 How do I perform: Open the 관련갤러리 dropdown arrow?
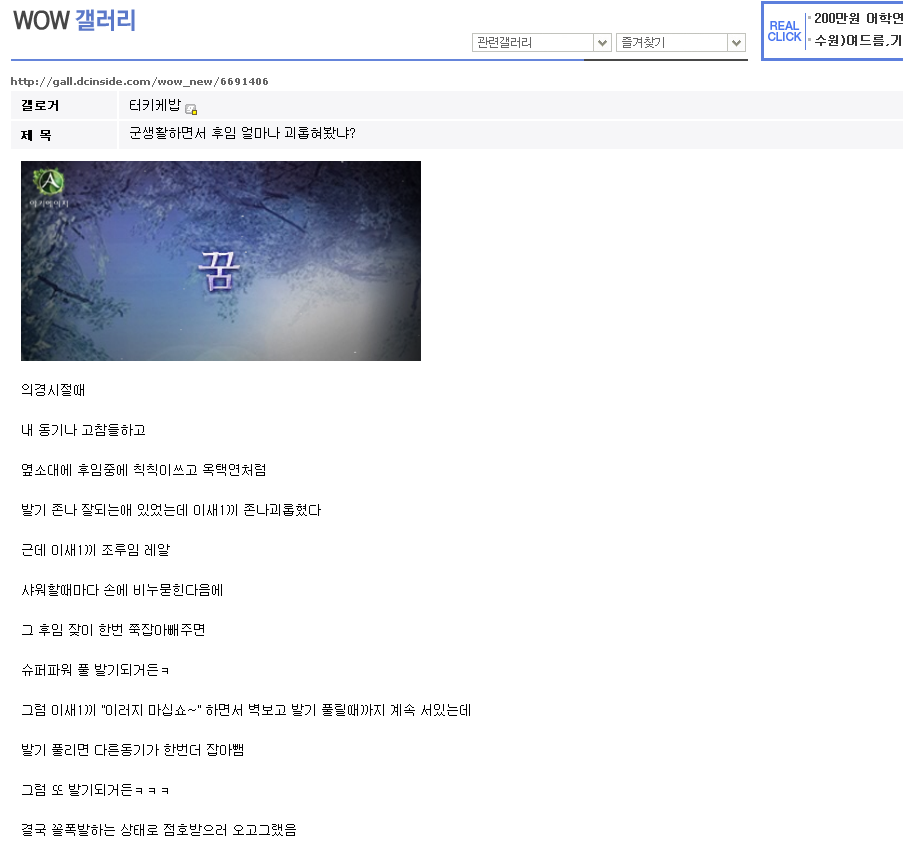(602, 43)
